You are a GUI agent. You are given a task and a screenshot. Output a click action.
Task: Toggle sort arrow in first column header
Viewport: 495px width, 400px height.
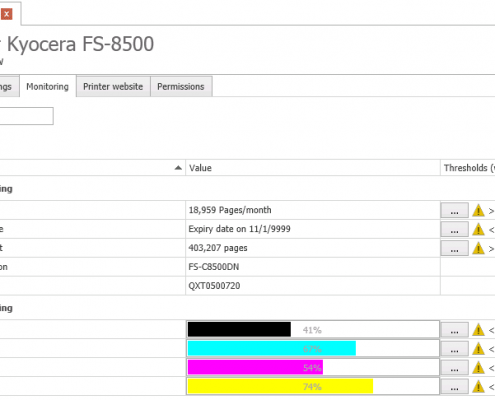point(178,168)
